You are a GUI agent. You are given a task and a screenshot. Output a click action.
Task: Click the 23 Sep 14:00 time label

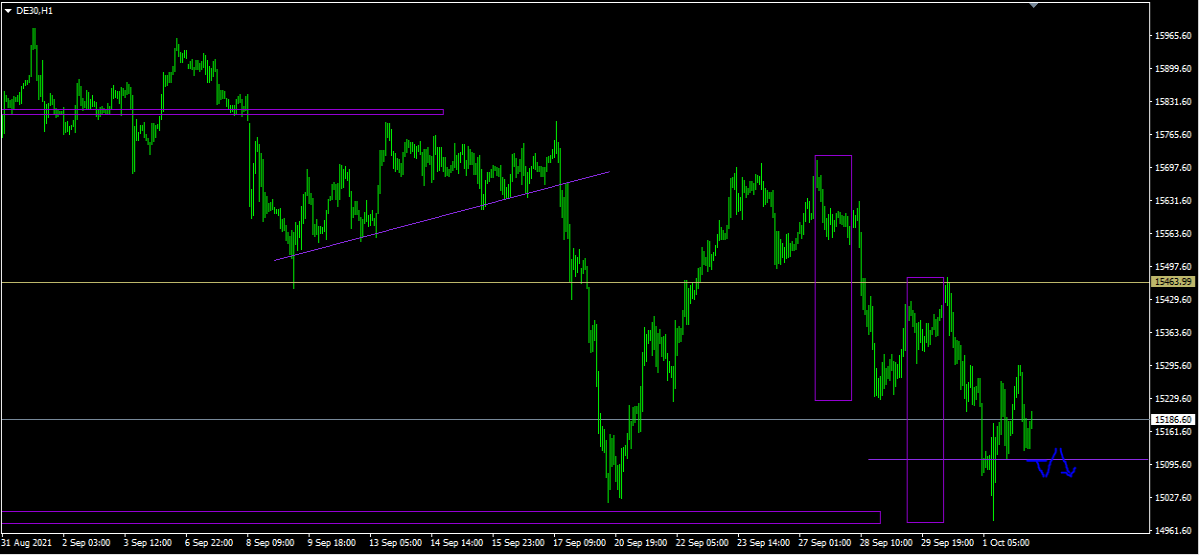(x=764, y=544)
